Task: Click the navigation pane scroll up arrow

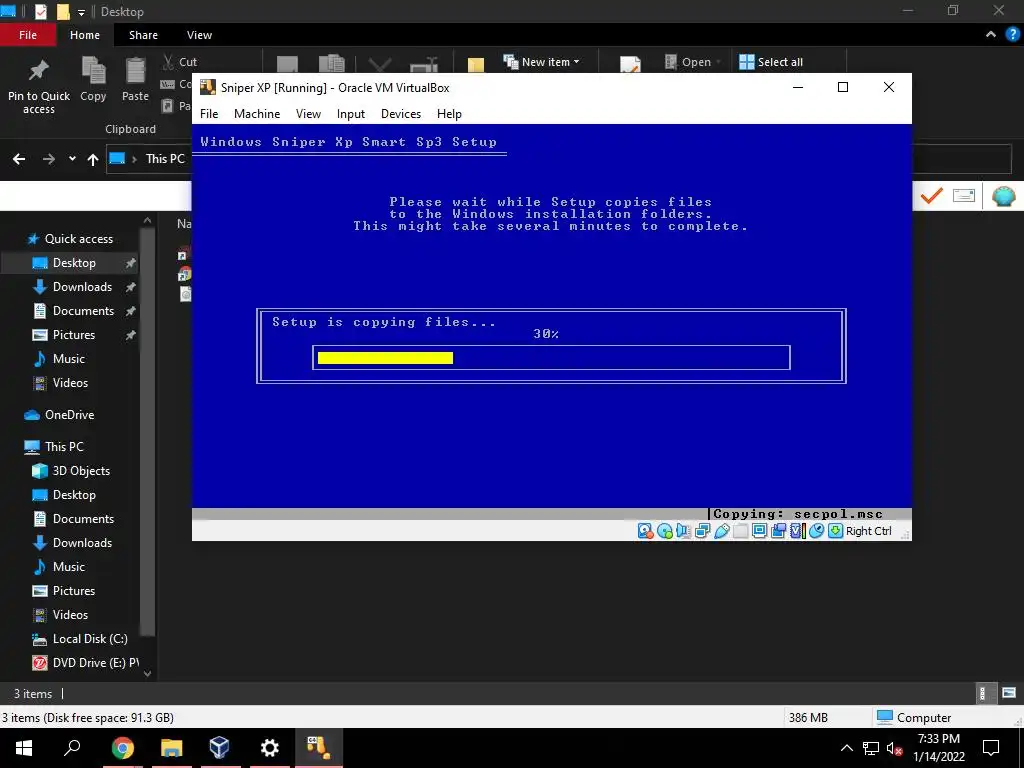Action: pos(148,221)
